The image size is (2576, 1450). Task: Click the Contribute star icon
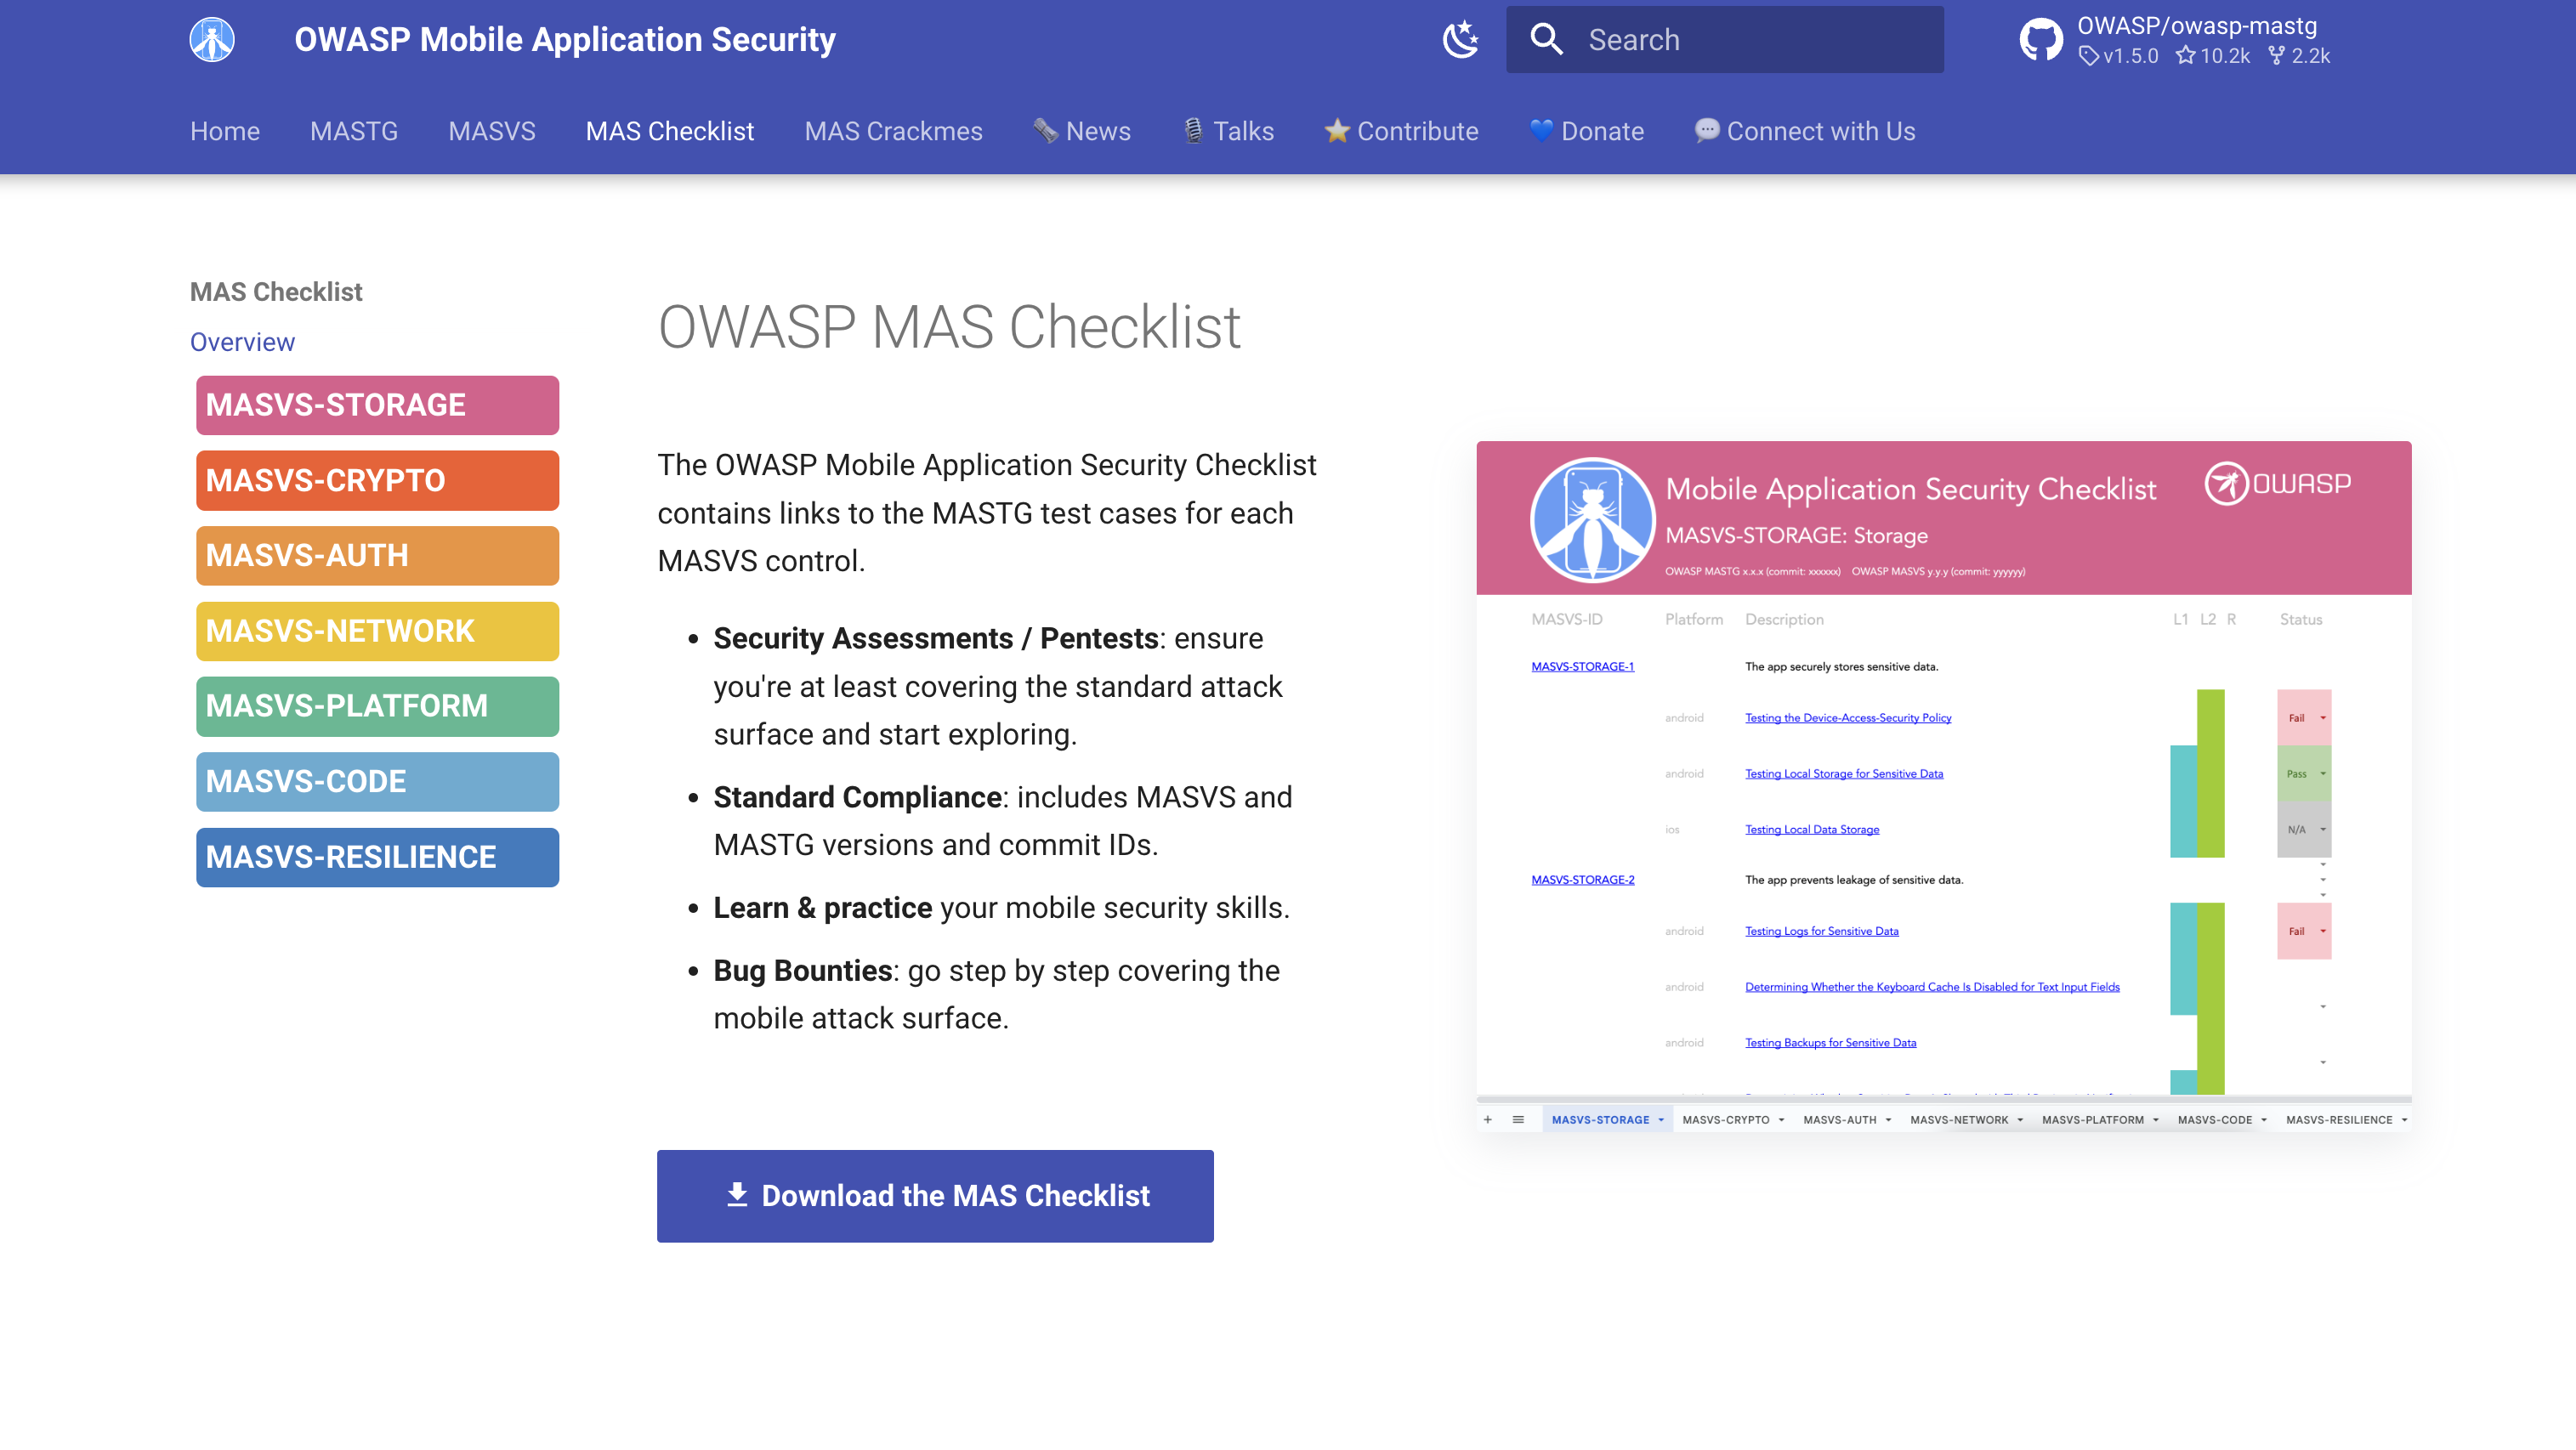point(1336,131)
